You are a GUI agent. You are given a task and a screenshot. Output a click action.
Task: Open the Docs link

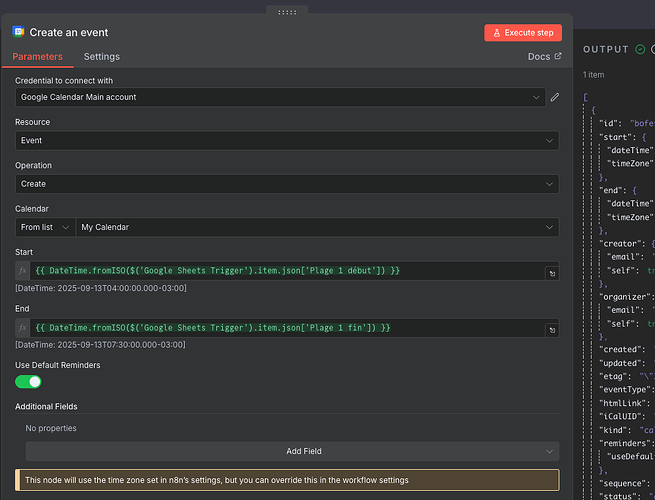544,57
